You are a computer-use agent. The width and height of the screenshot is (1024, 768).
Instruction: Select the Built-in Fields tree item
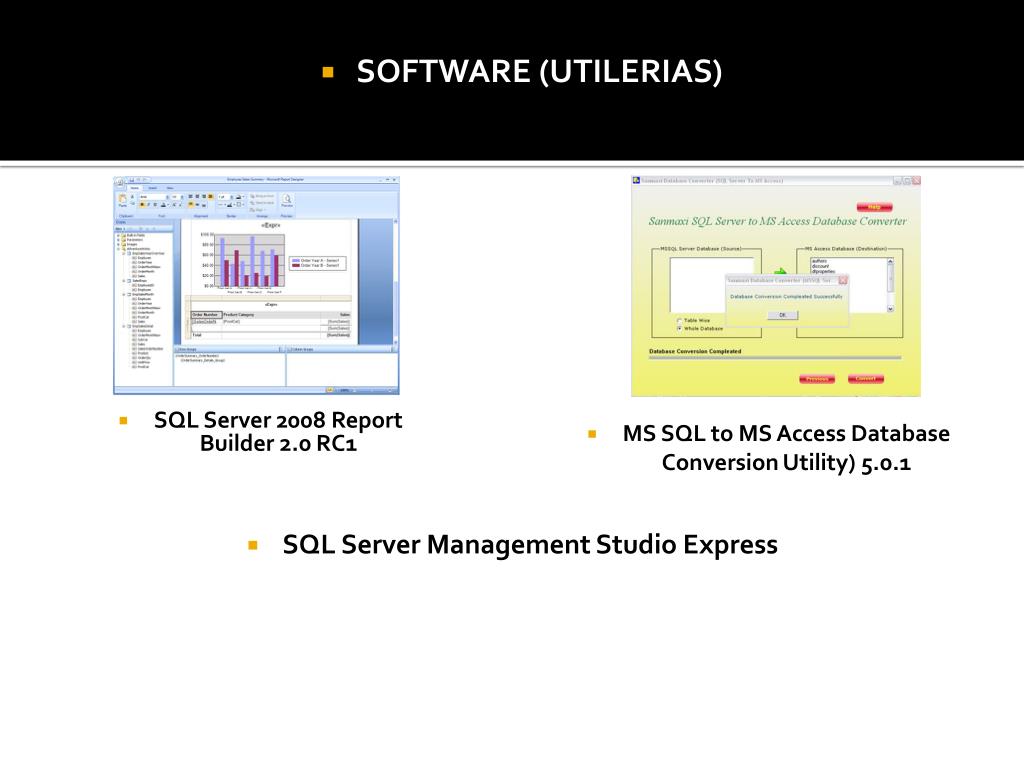(x=136, y=235)
